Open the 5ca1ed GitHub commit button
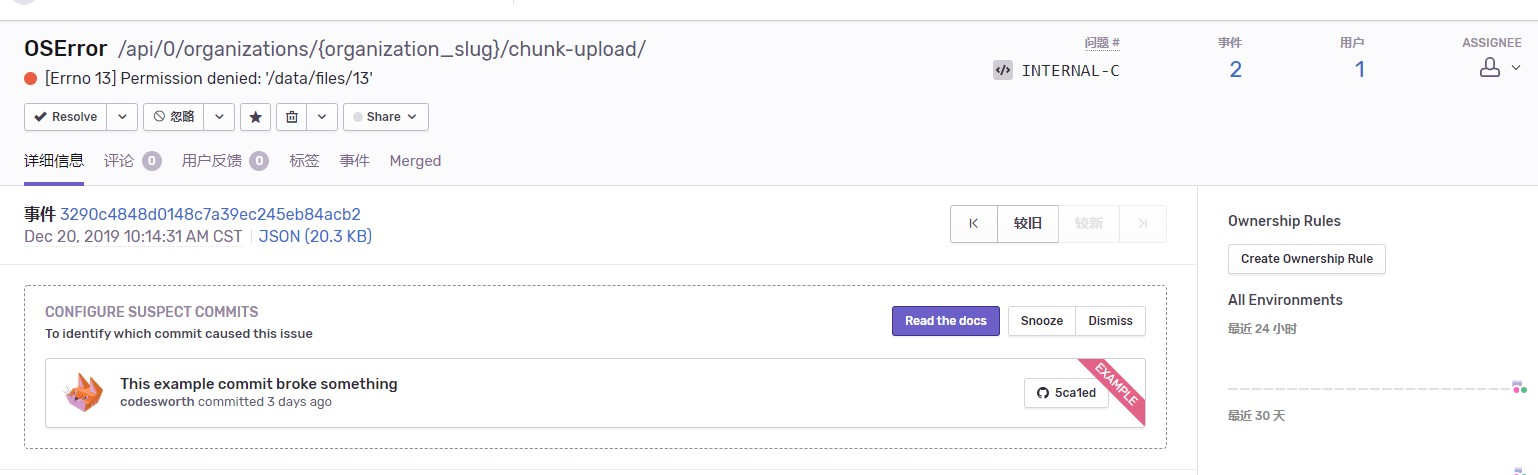 tap(1066, 393)
